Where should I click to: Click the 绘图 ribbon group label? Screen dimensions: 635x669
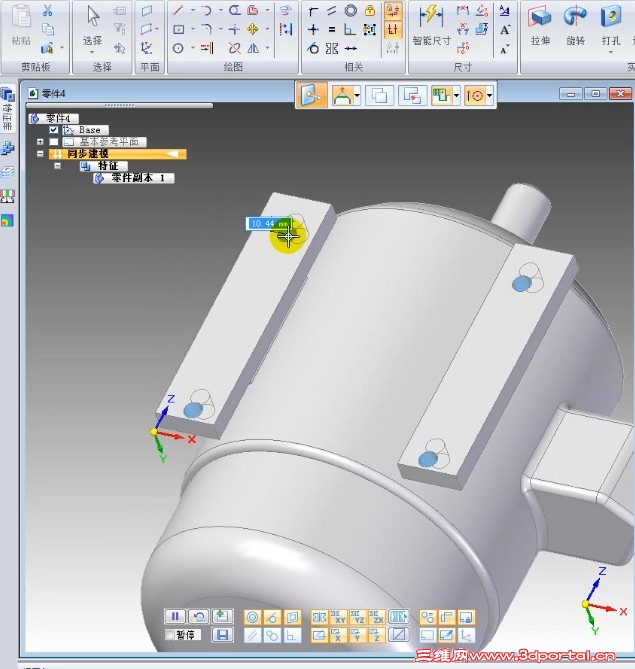coord(233,67)
